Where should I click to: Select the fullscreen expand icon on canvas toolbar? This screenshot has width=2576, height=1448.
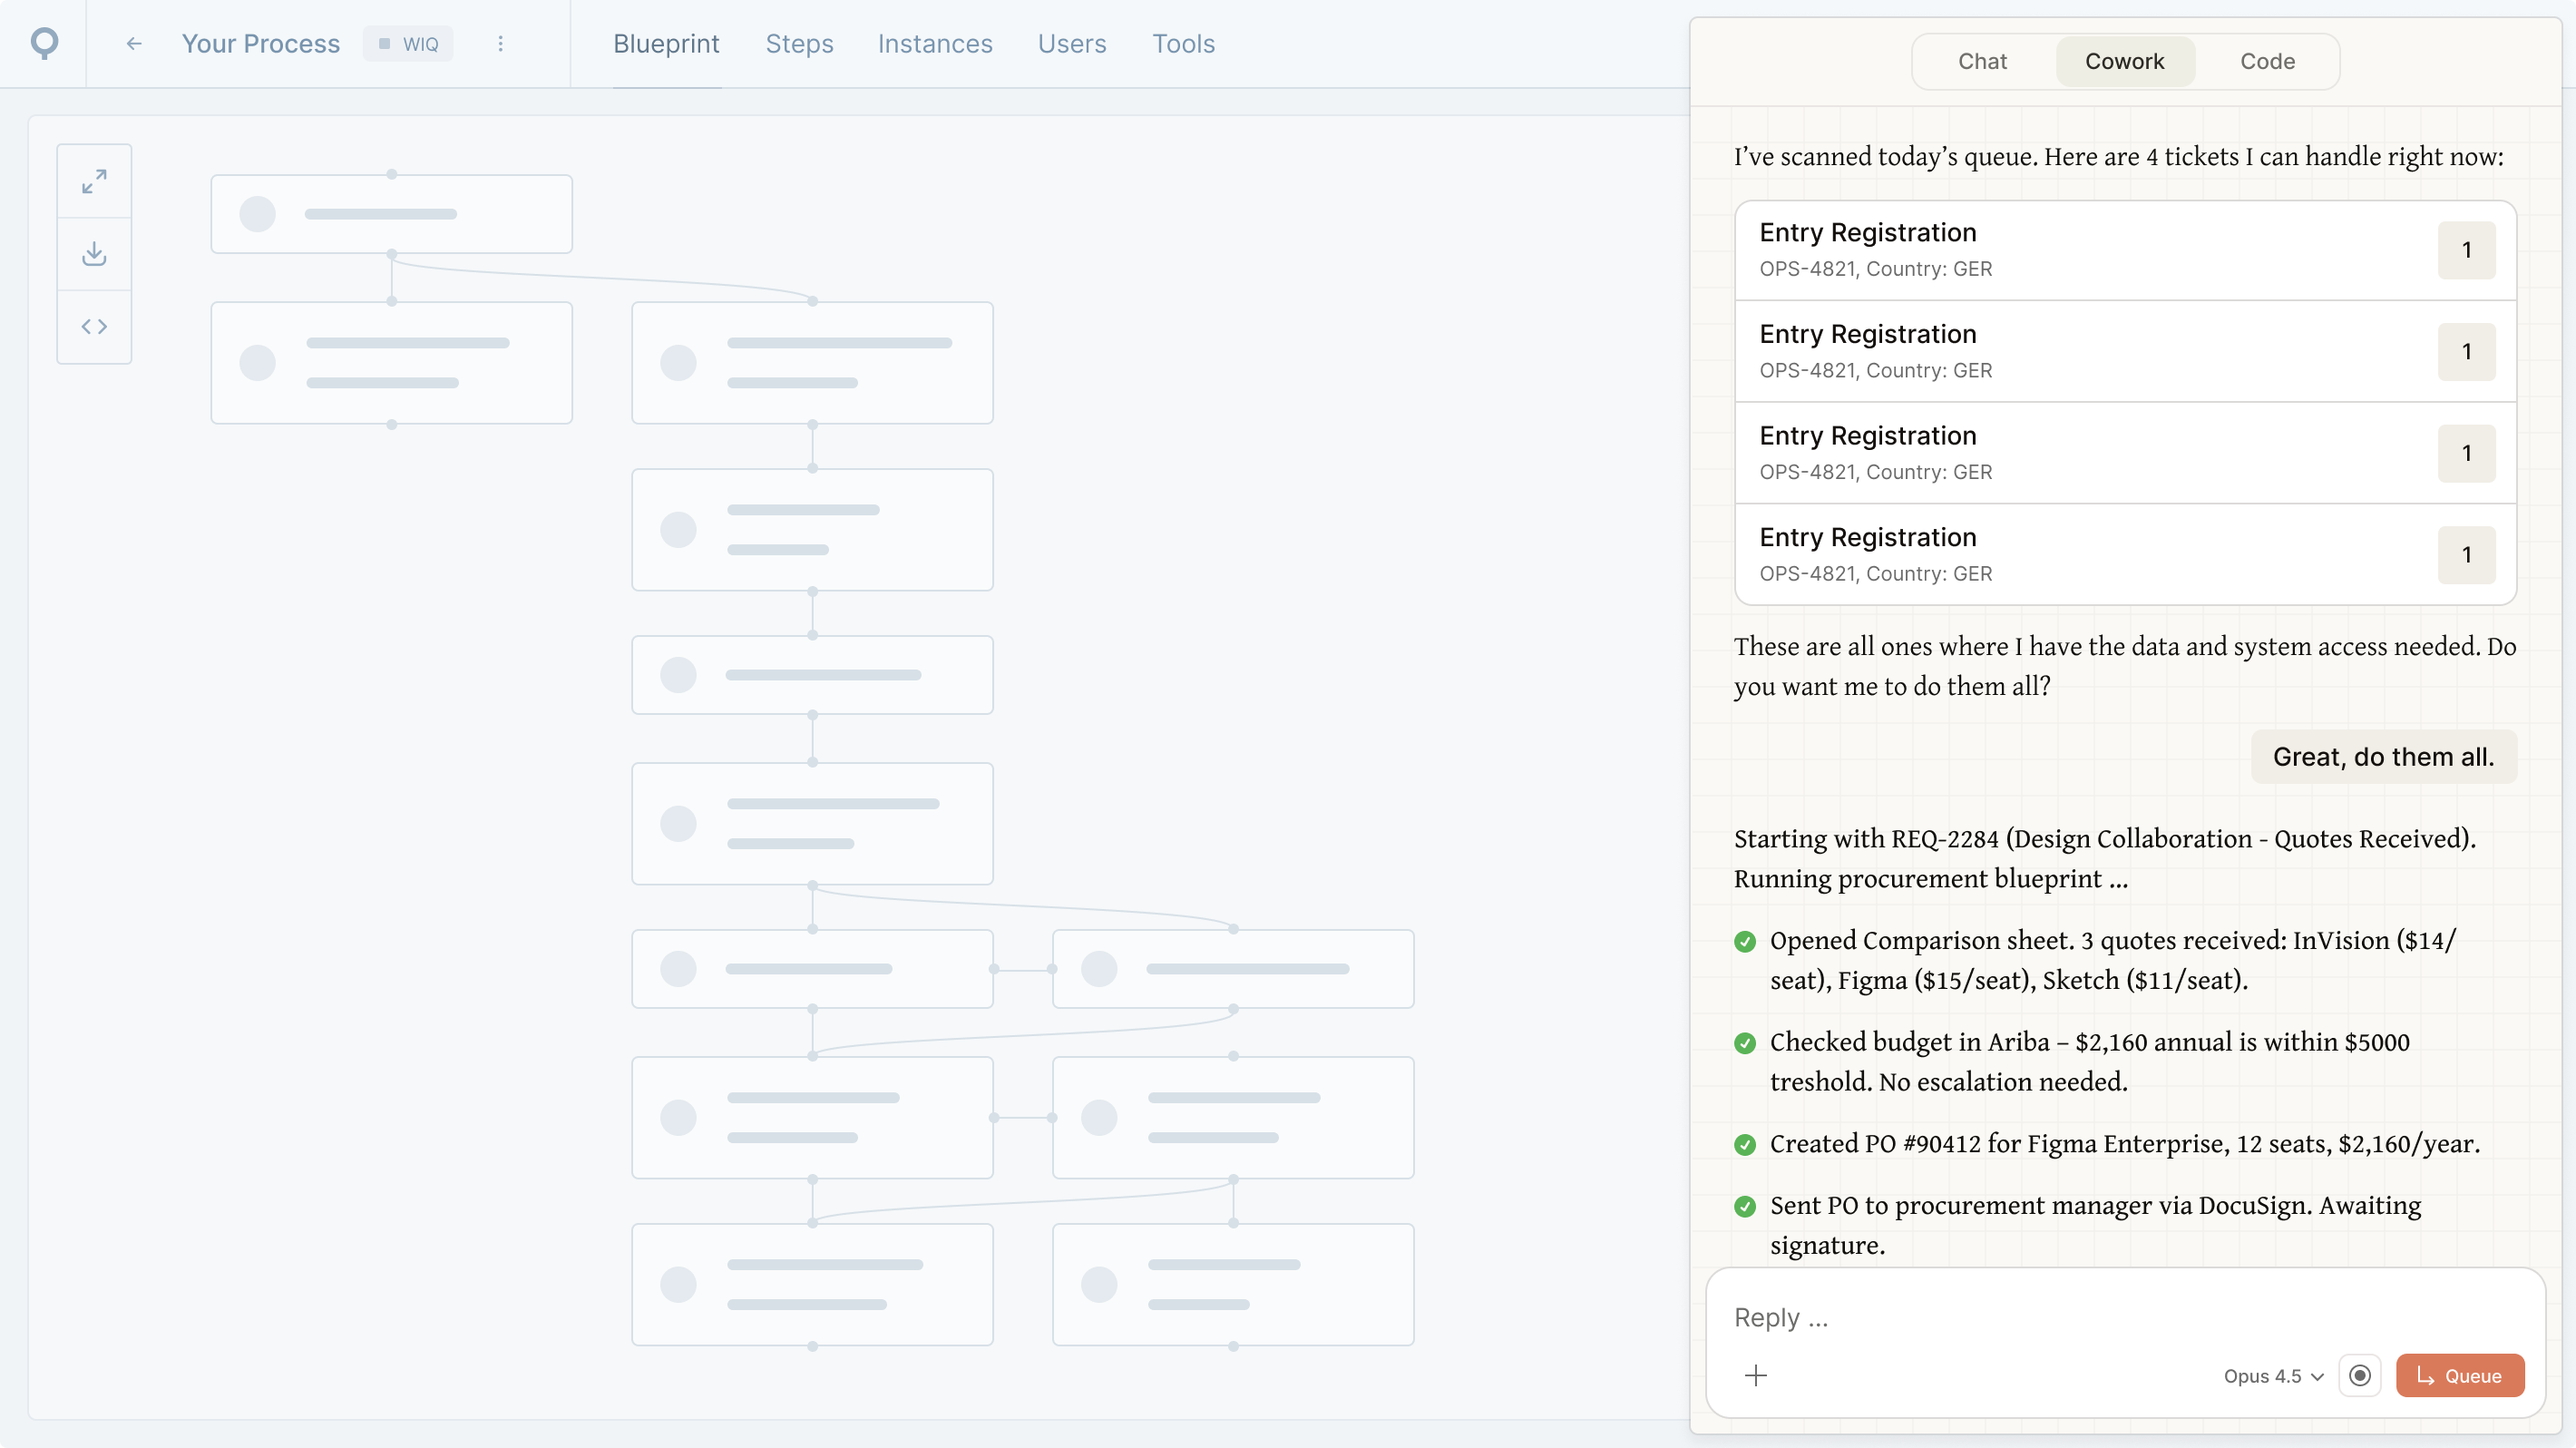[x=94, y=180]
